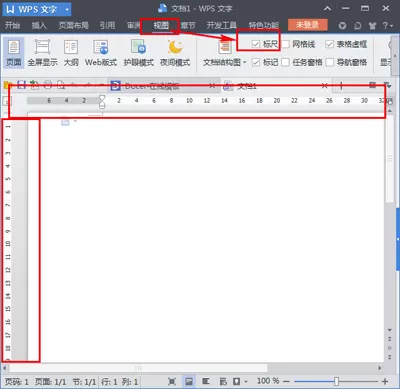
Task: Click the print icon in quick toolbar
Action: [x=48, y=85]
